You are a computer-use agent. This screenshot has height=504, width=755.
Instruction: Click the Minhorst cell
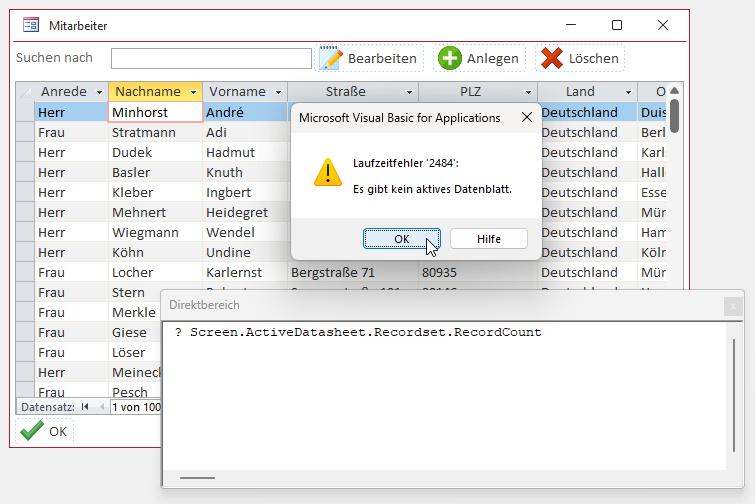(155, 112)
